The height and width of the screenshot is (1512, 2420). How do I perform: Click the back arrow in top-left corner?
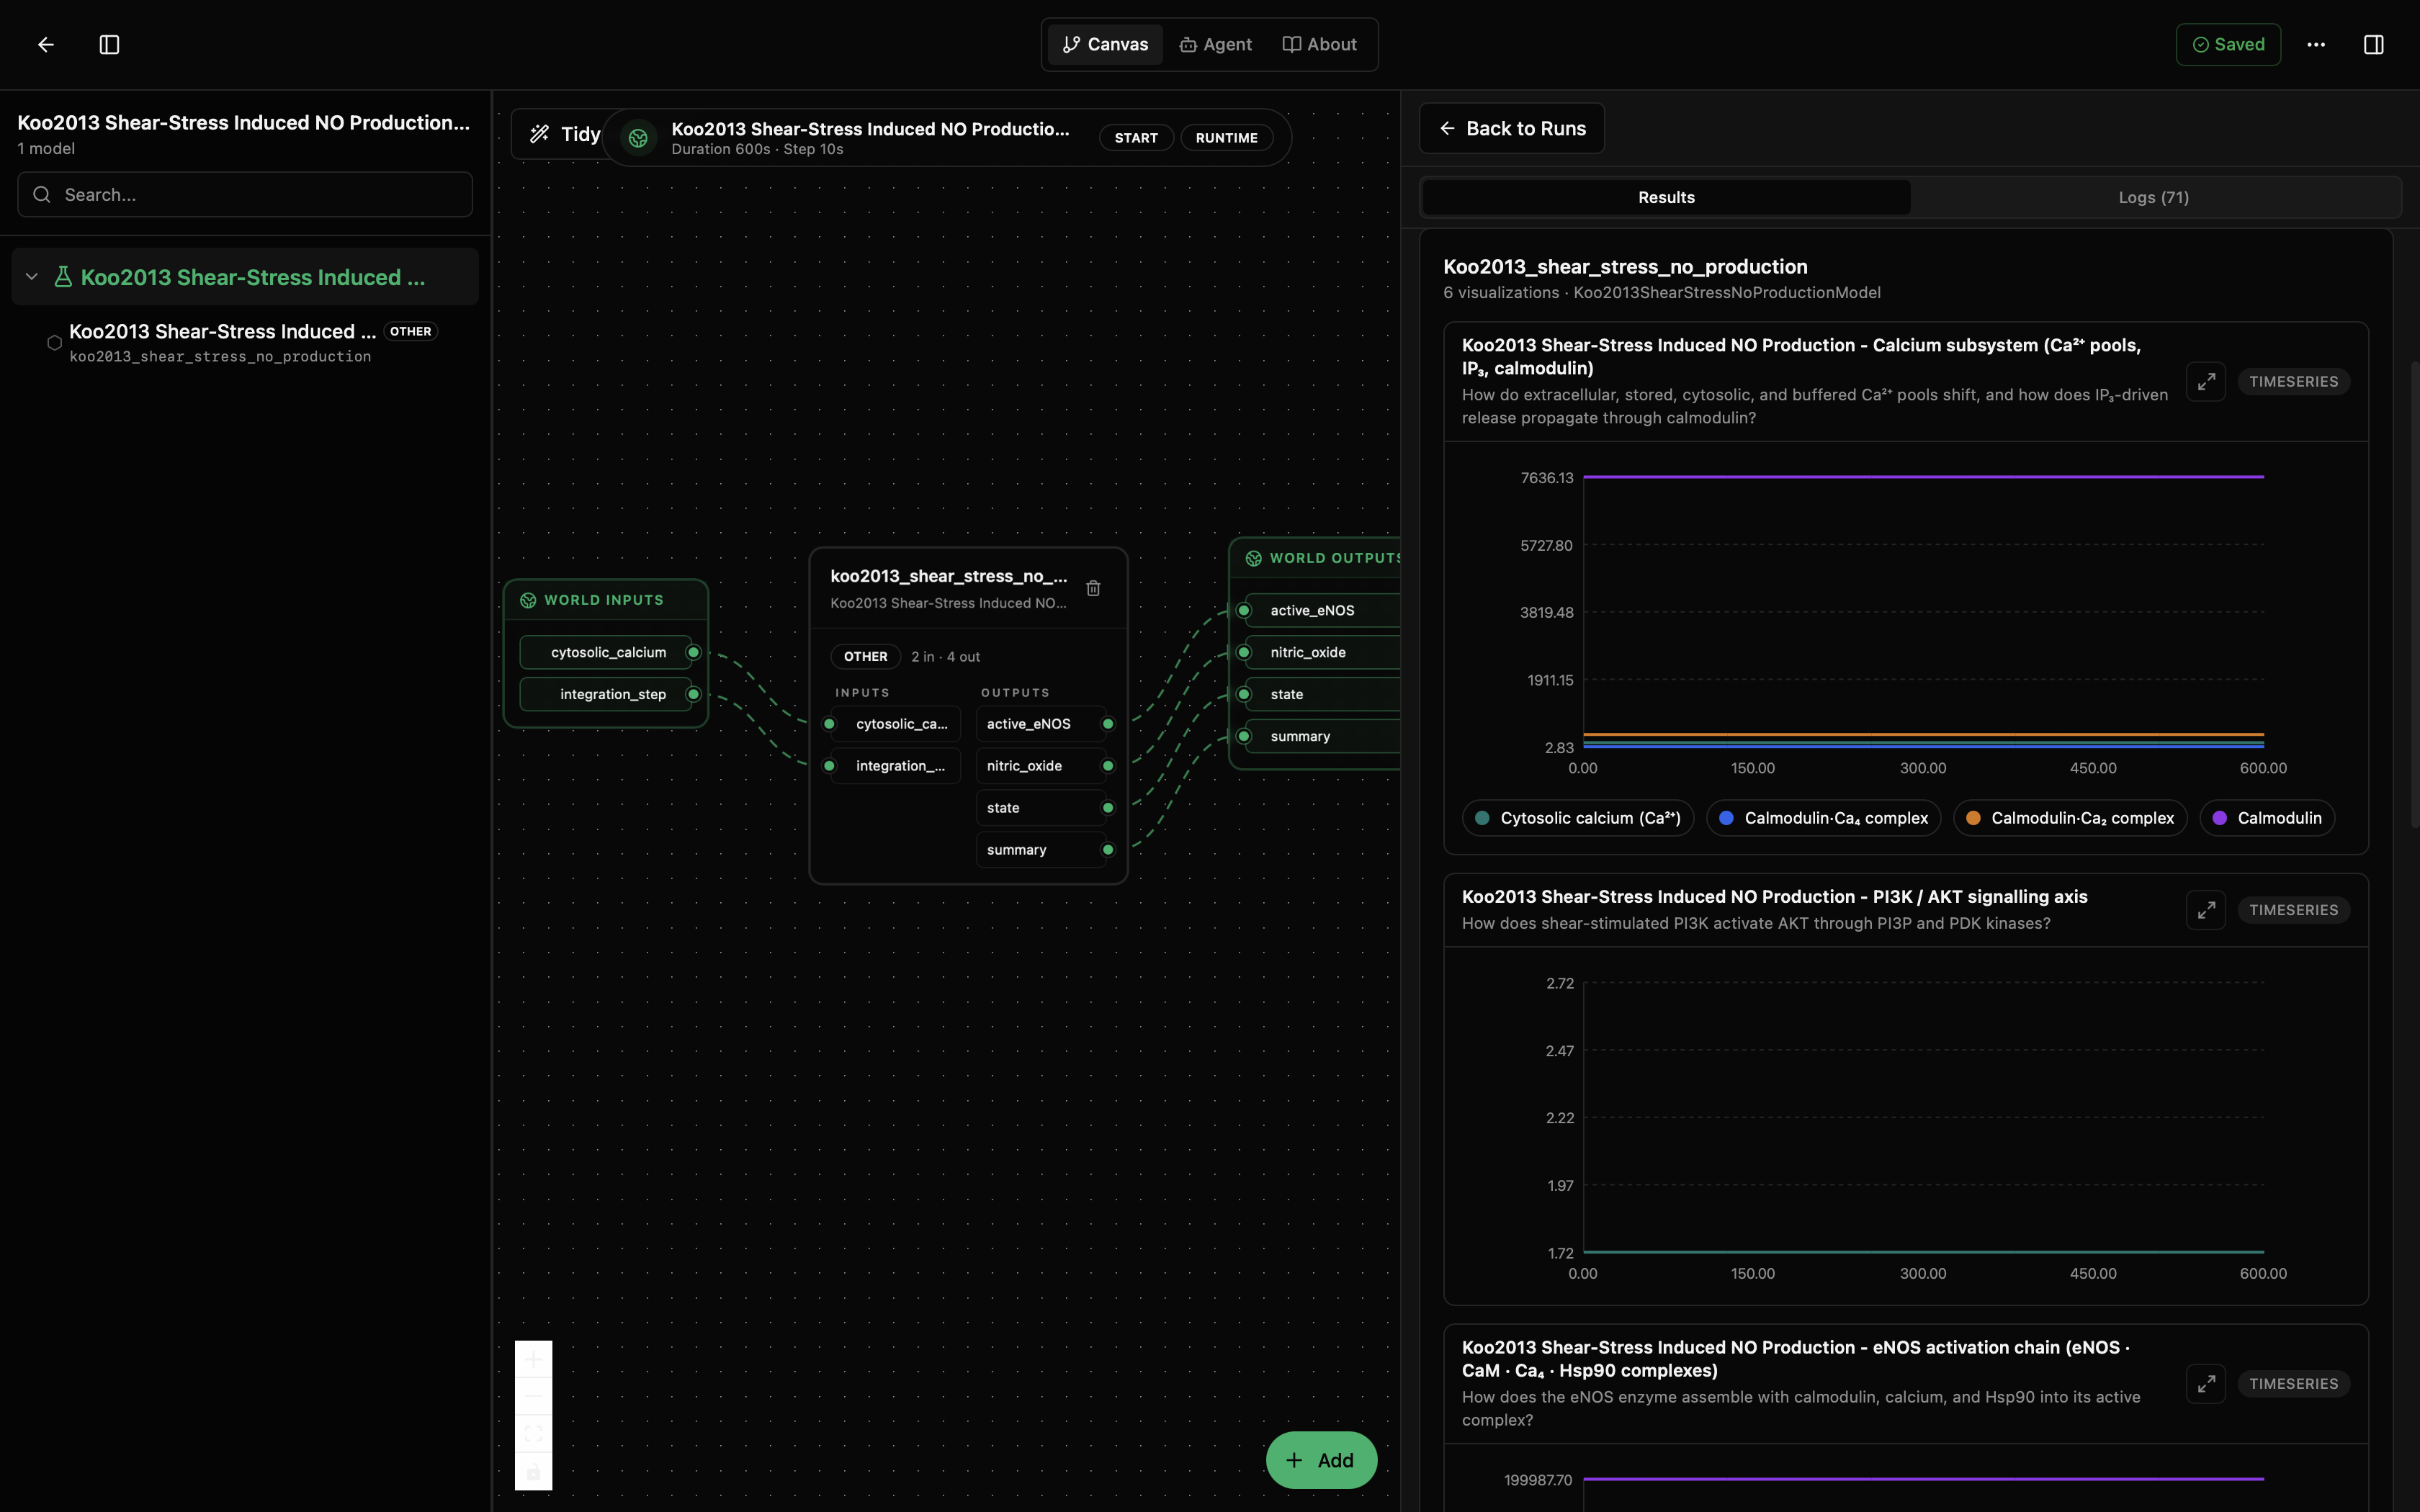pos(45,44)
